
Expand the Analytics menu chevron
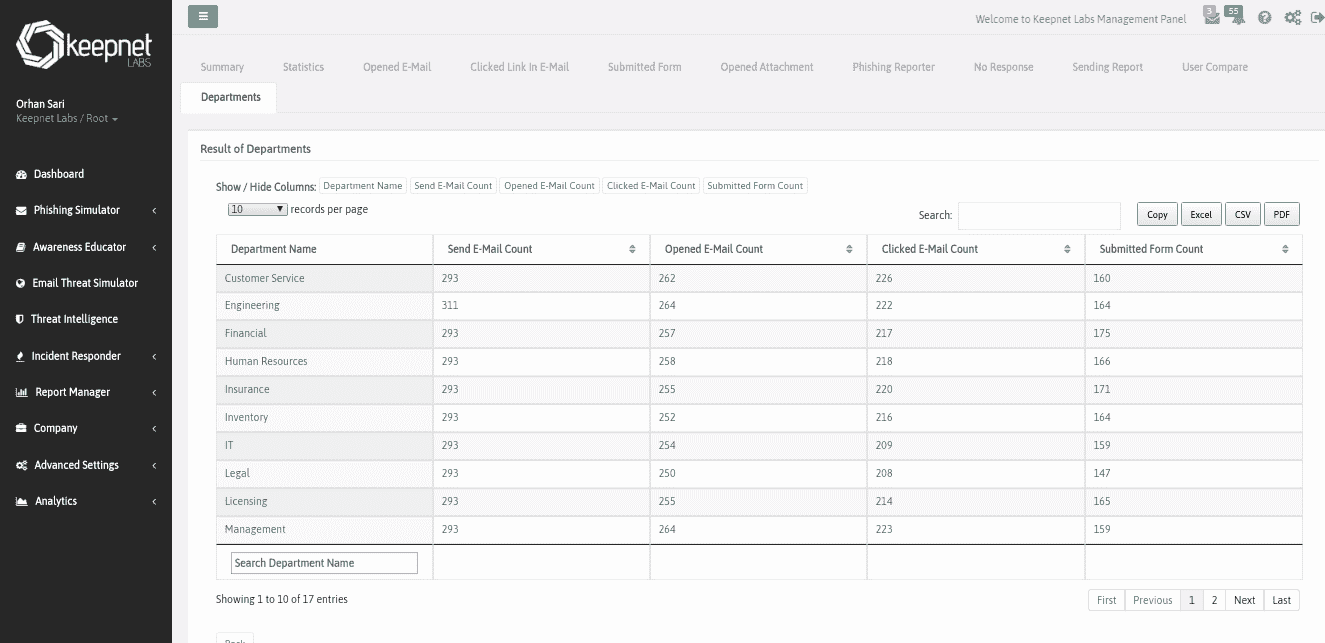pyautogui.click(x=154, y=501)
